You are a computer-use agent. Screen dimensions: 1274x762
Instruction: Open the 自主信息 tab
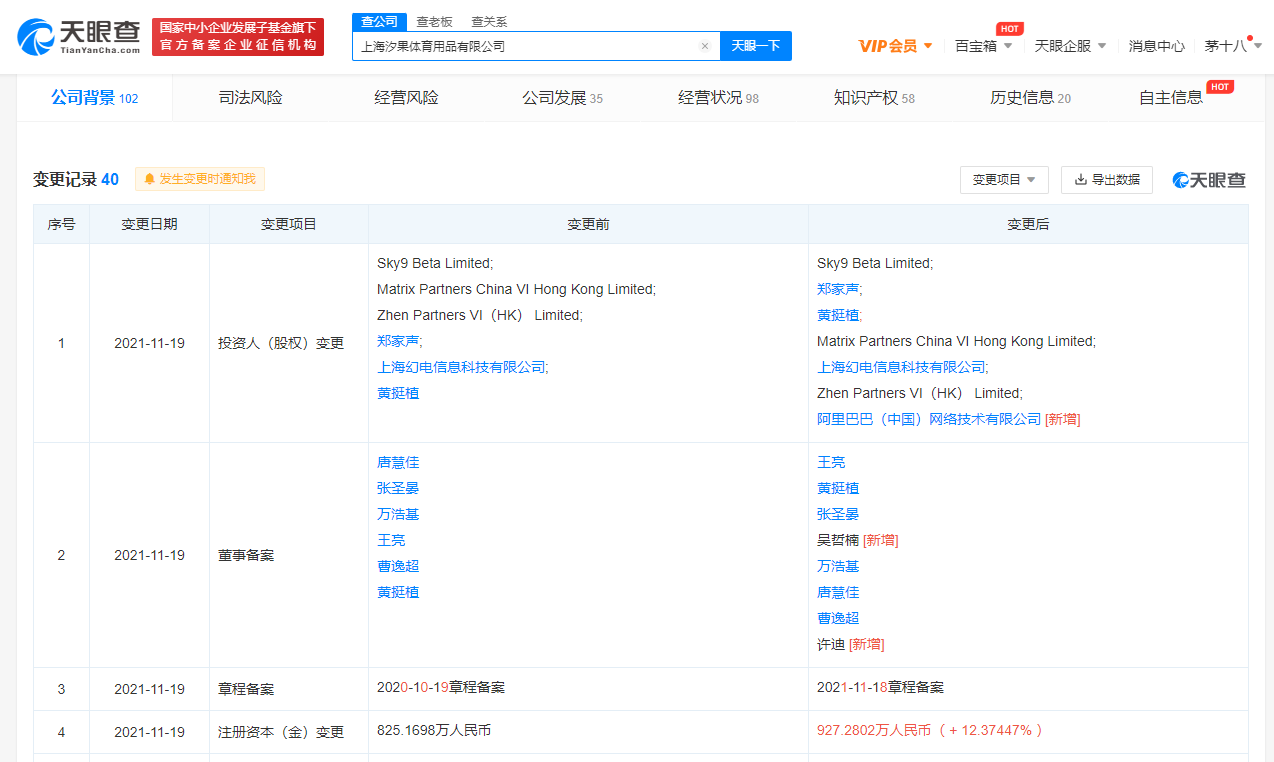click(1171, 98)
